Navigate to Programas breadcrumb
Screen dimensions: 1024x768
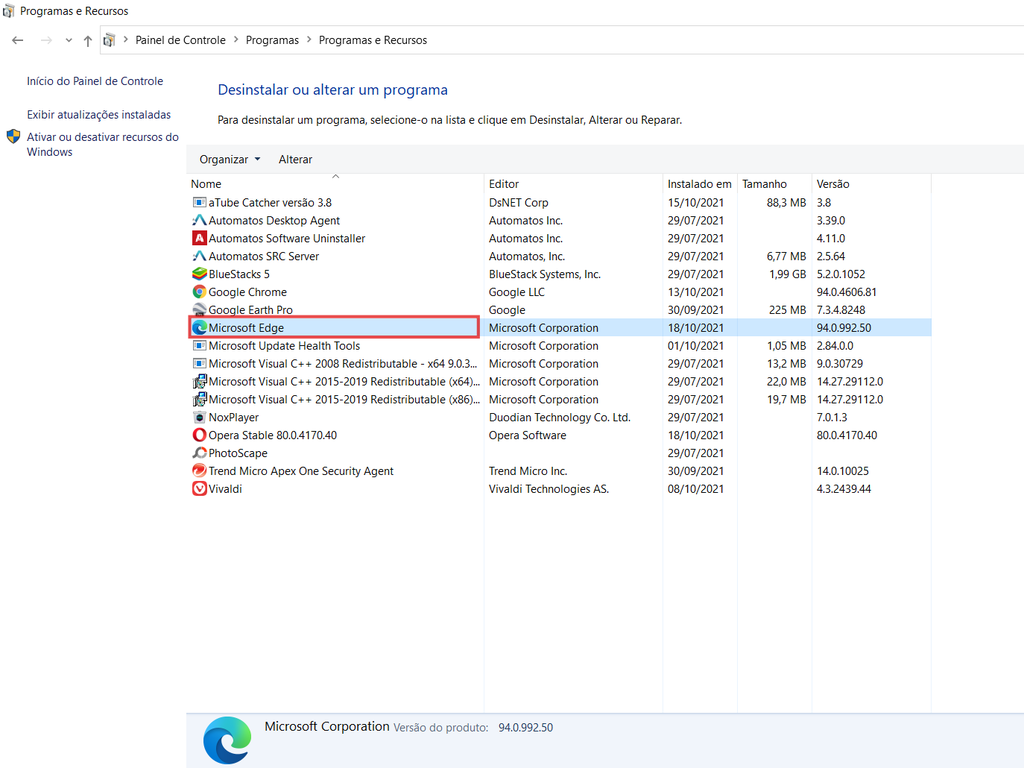(272, 40)
